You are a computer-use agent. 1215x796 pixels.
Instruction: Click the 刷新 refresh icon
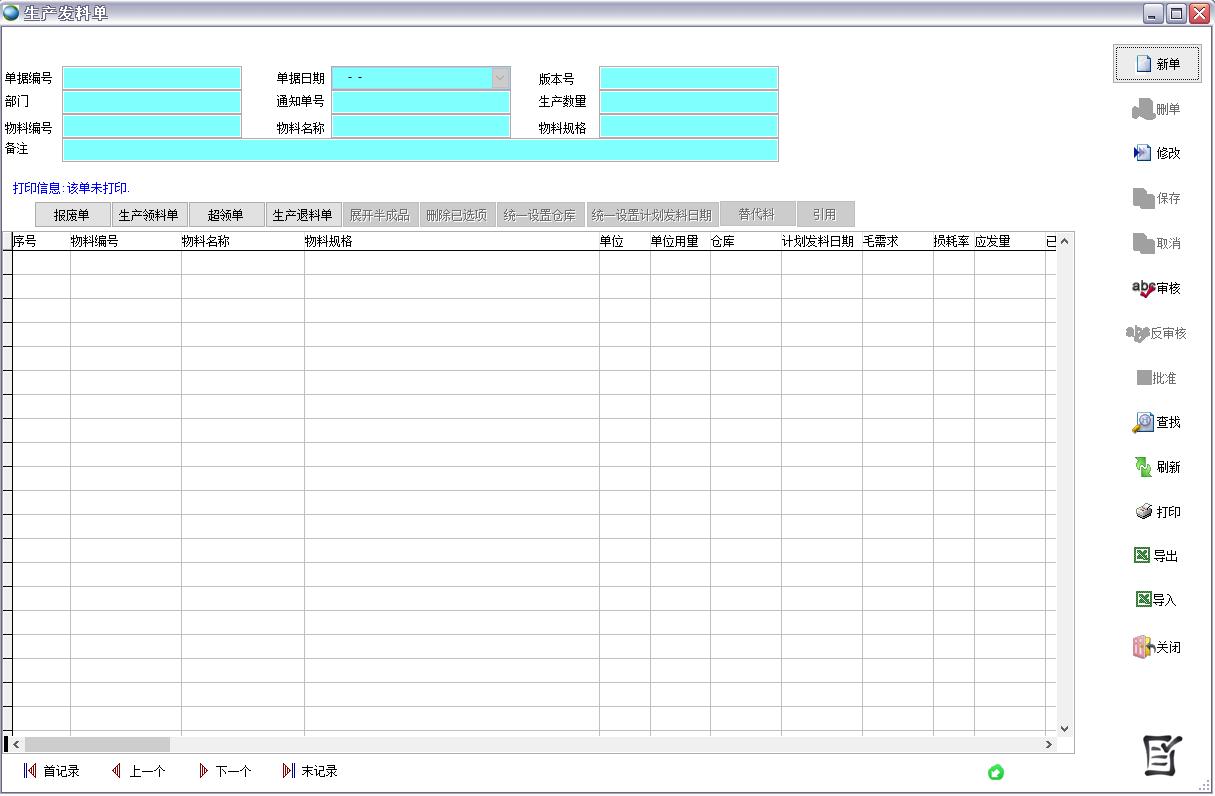tap(1142, 467)
